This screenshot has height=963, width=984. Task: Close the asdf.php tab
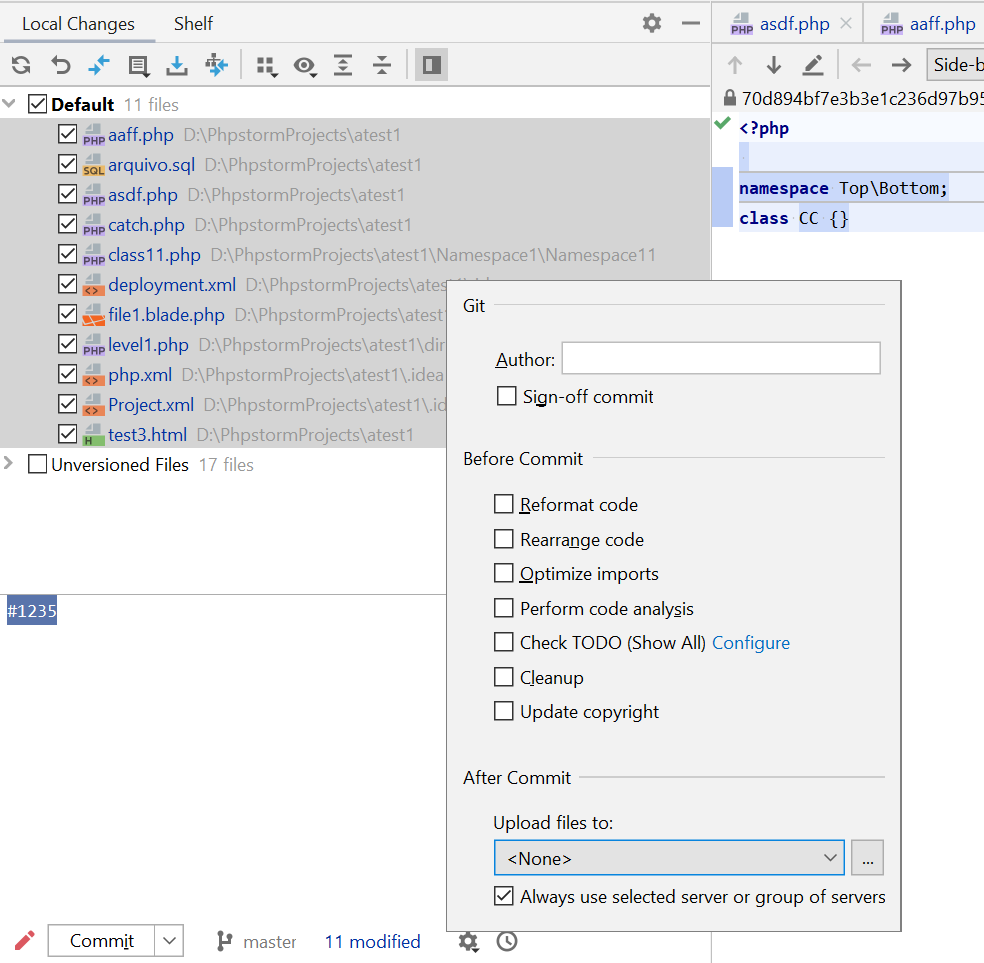tap(846, 24)
